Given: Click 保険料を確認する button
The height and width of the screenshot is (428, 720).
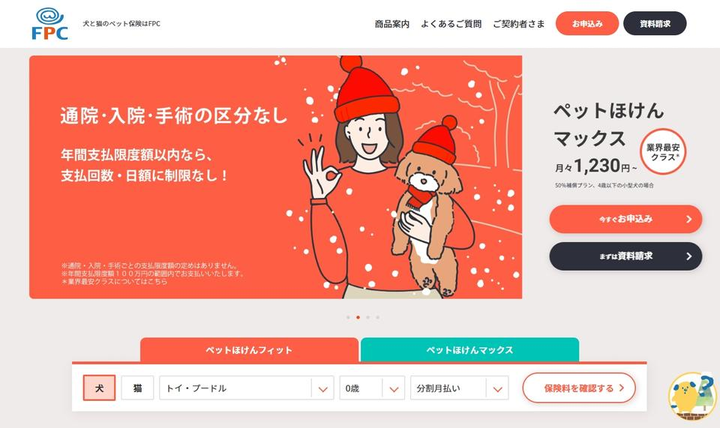Looking at the screenshot, I should [x=579, y=388].
